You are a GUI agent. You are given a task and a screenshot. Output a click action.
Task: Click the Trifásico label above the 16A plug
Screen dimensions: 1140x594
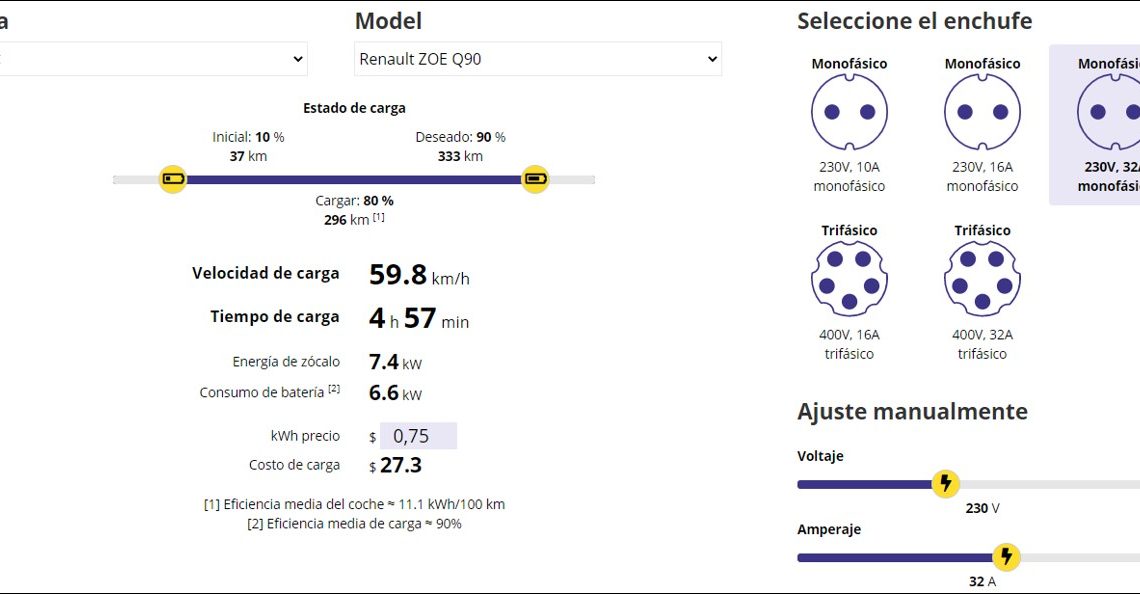849,231
